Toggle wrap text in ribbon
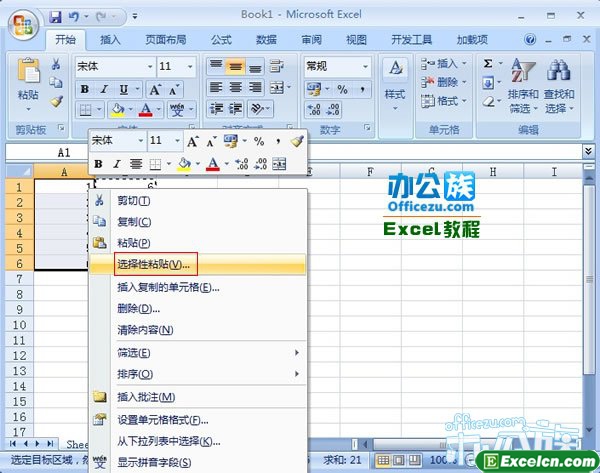Screen dimensions: 600x473 pyautogui.click(x=277, y=66)
